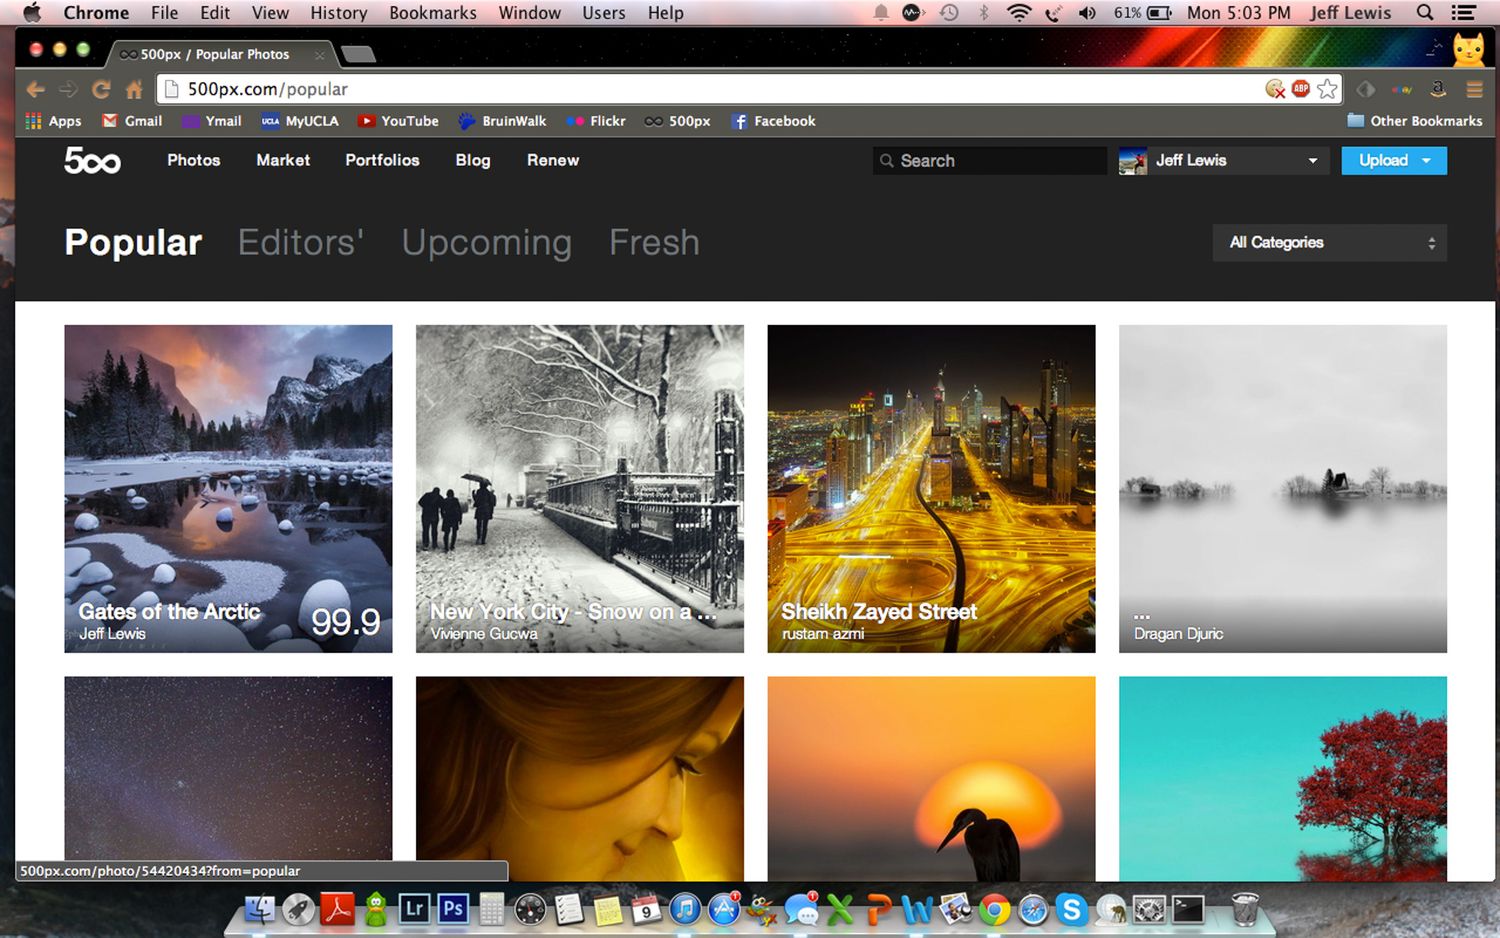Screen dimensions: 1500x938
Task: Click the Renew link
Action: tap(553, 160)
